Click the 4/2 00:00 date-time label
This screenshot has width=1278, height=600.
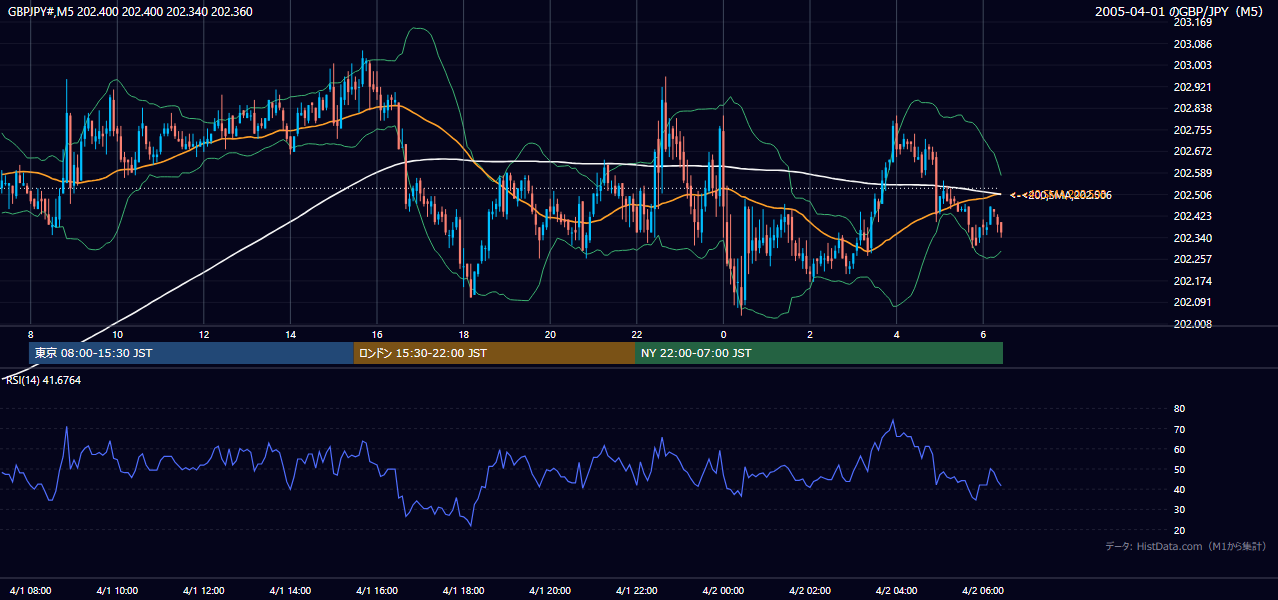point(723,590)
